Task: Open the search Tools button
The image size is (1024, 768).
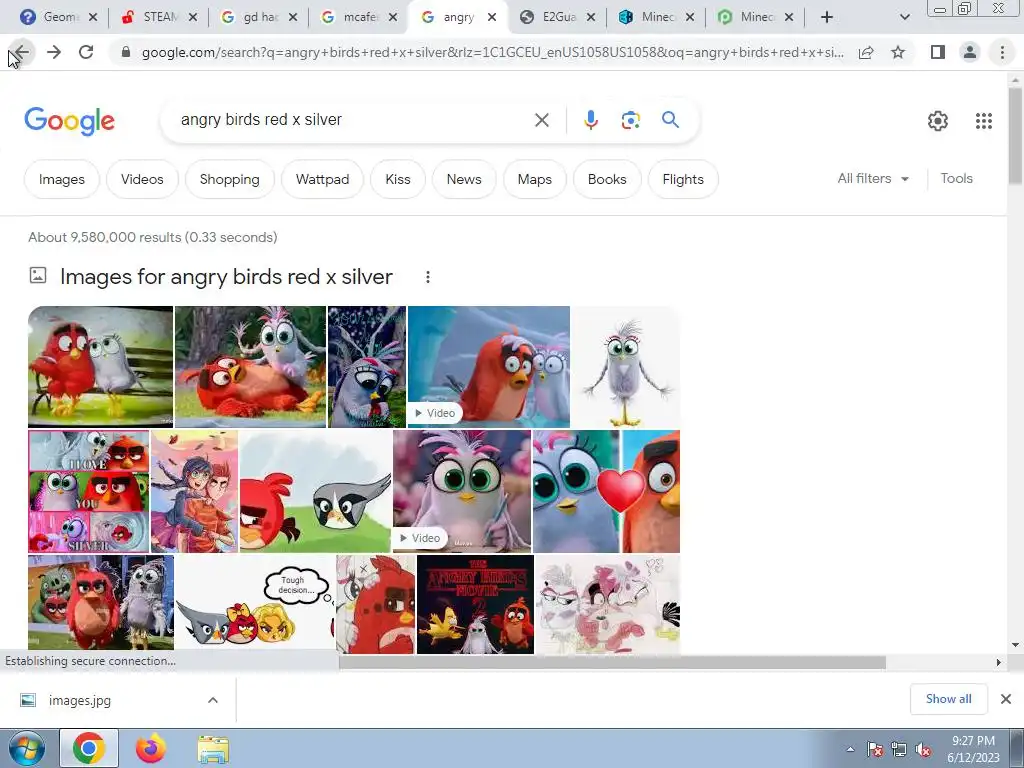Action: [956, 178]
